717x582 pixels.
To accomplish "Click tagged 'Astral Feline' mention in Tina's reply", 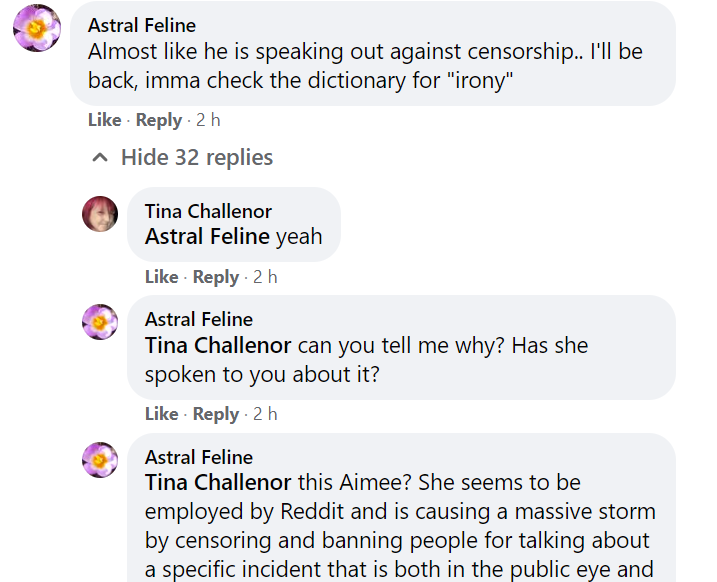I will click(x=207, y=237).
